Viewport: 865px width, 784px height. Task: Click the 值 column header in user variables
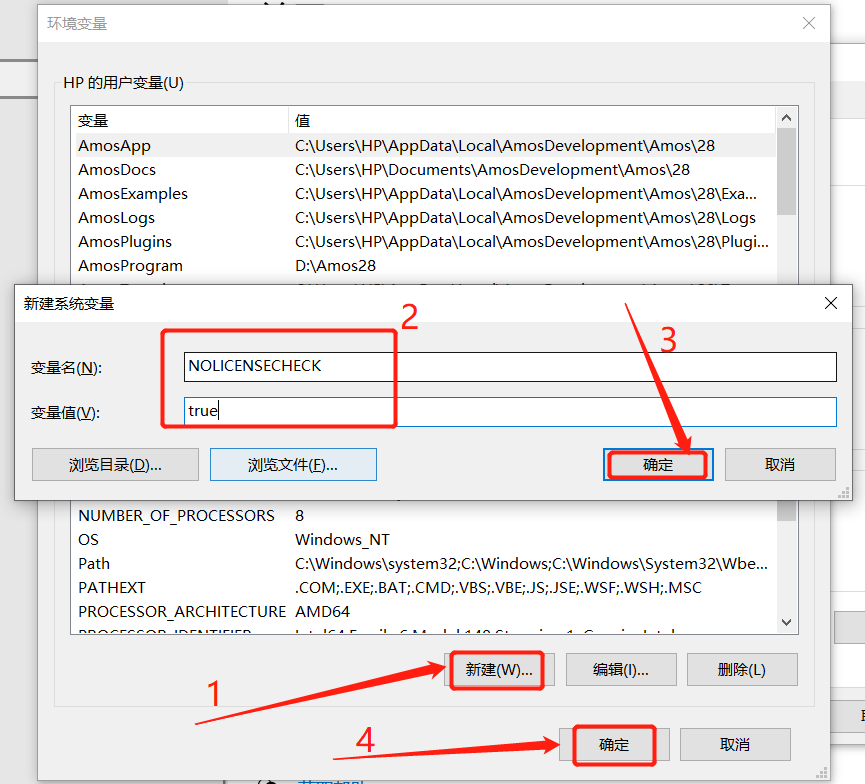point(532,120)
